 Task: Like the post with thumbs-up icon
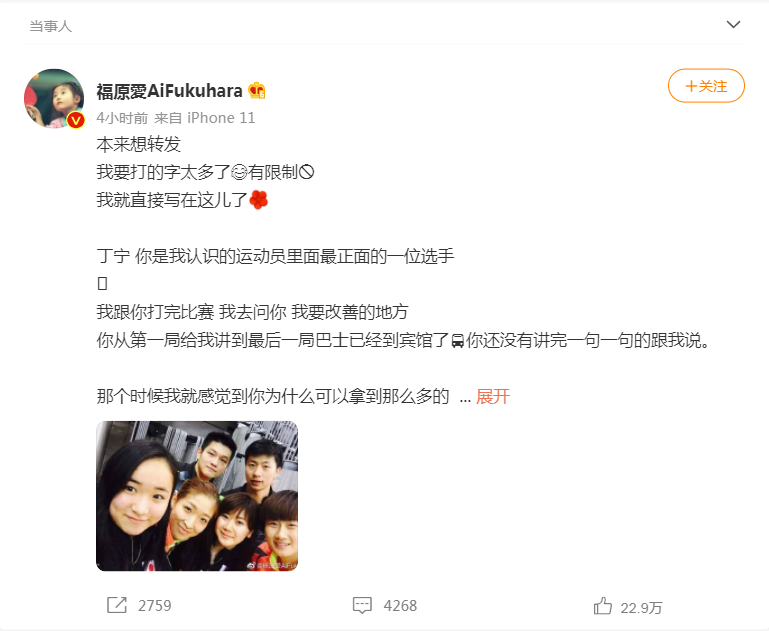pos(603,606)
